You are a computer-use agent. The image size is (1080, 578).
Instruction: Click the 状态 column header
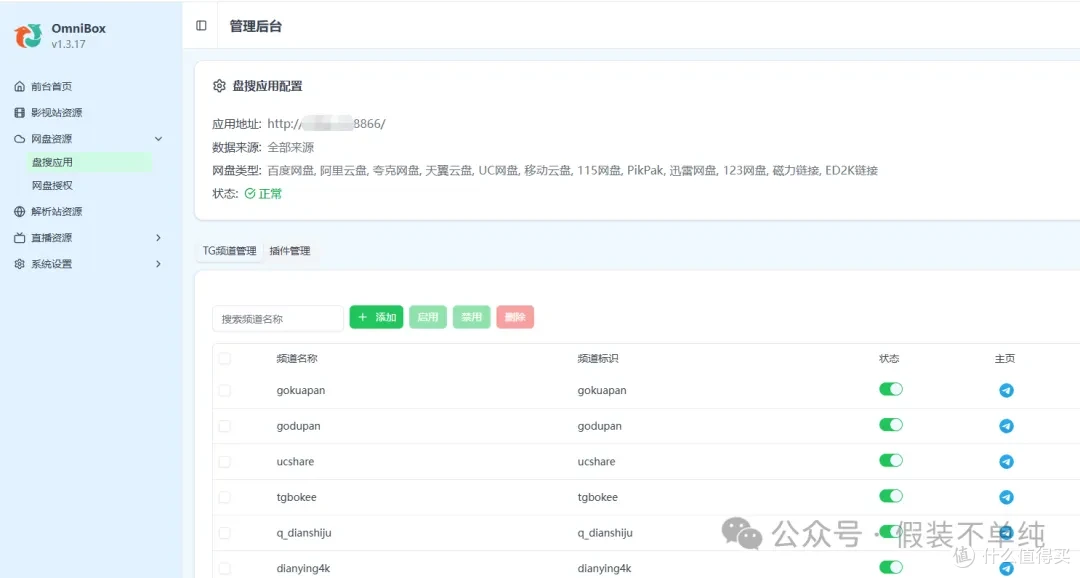[889, 358]
